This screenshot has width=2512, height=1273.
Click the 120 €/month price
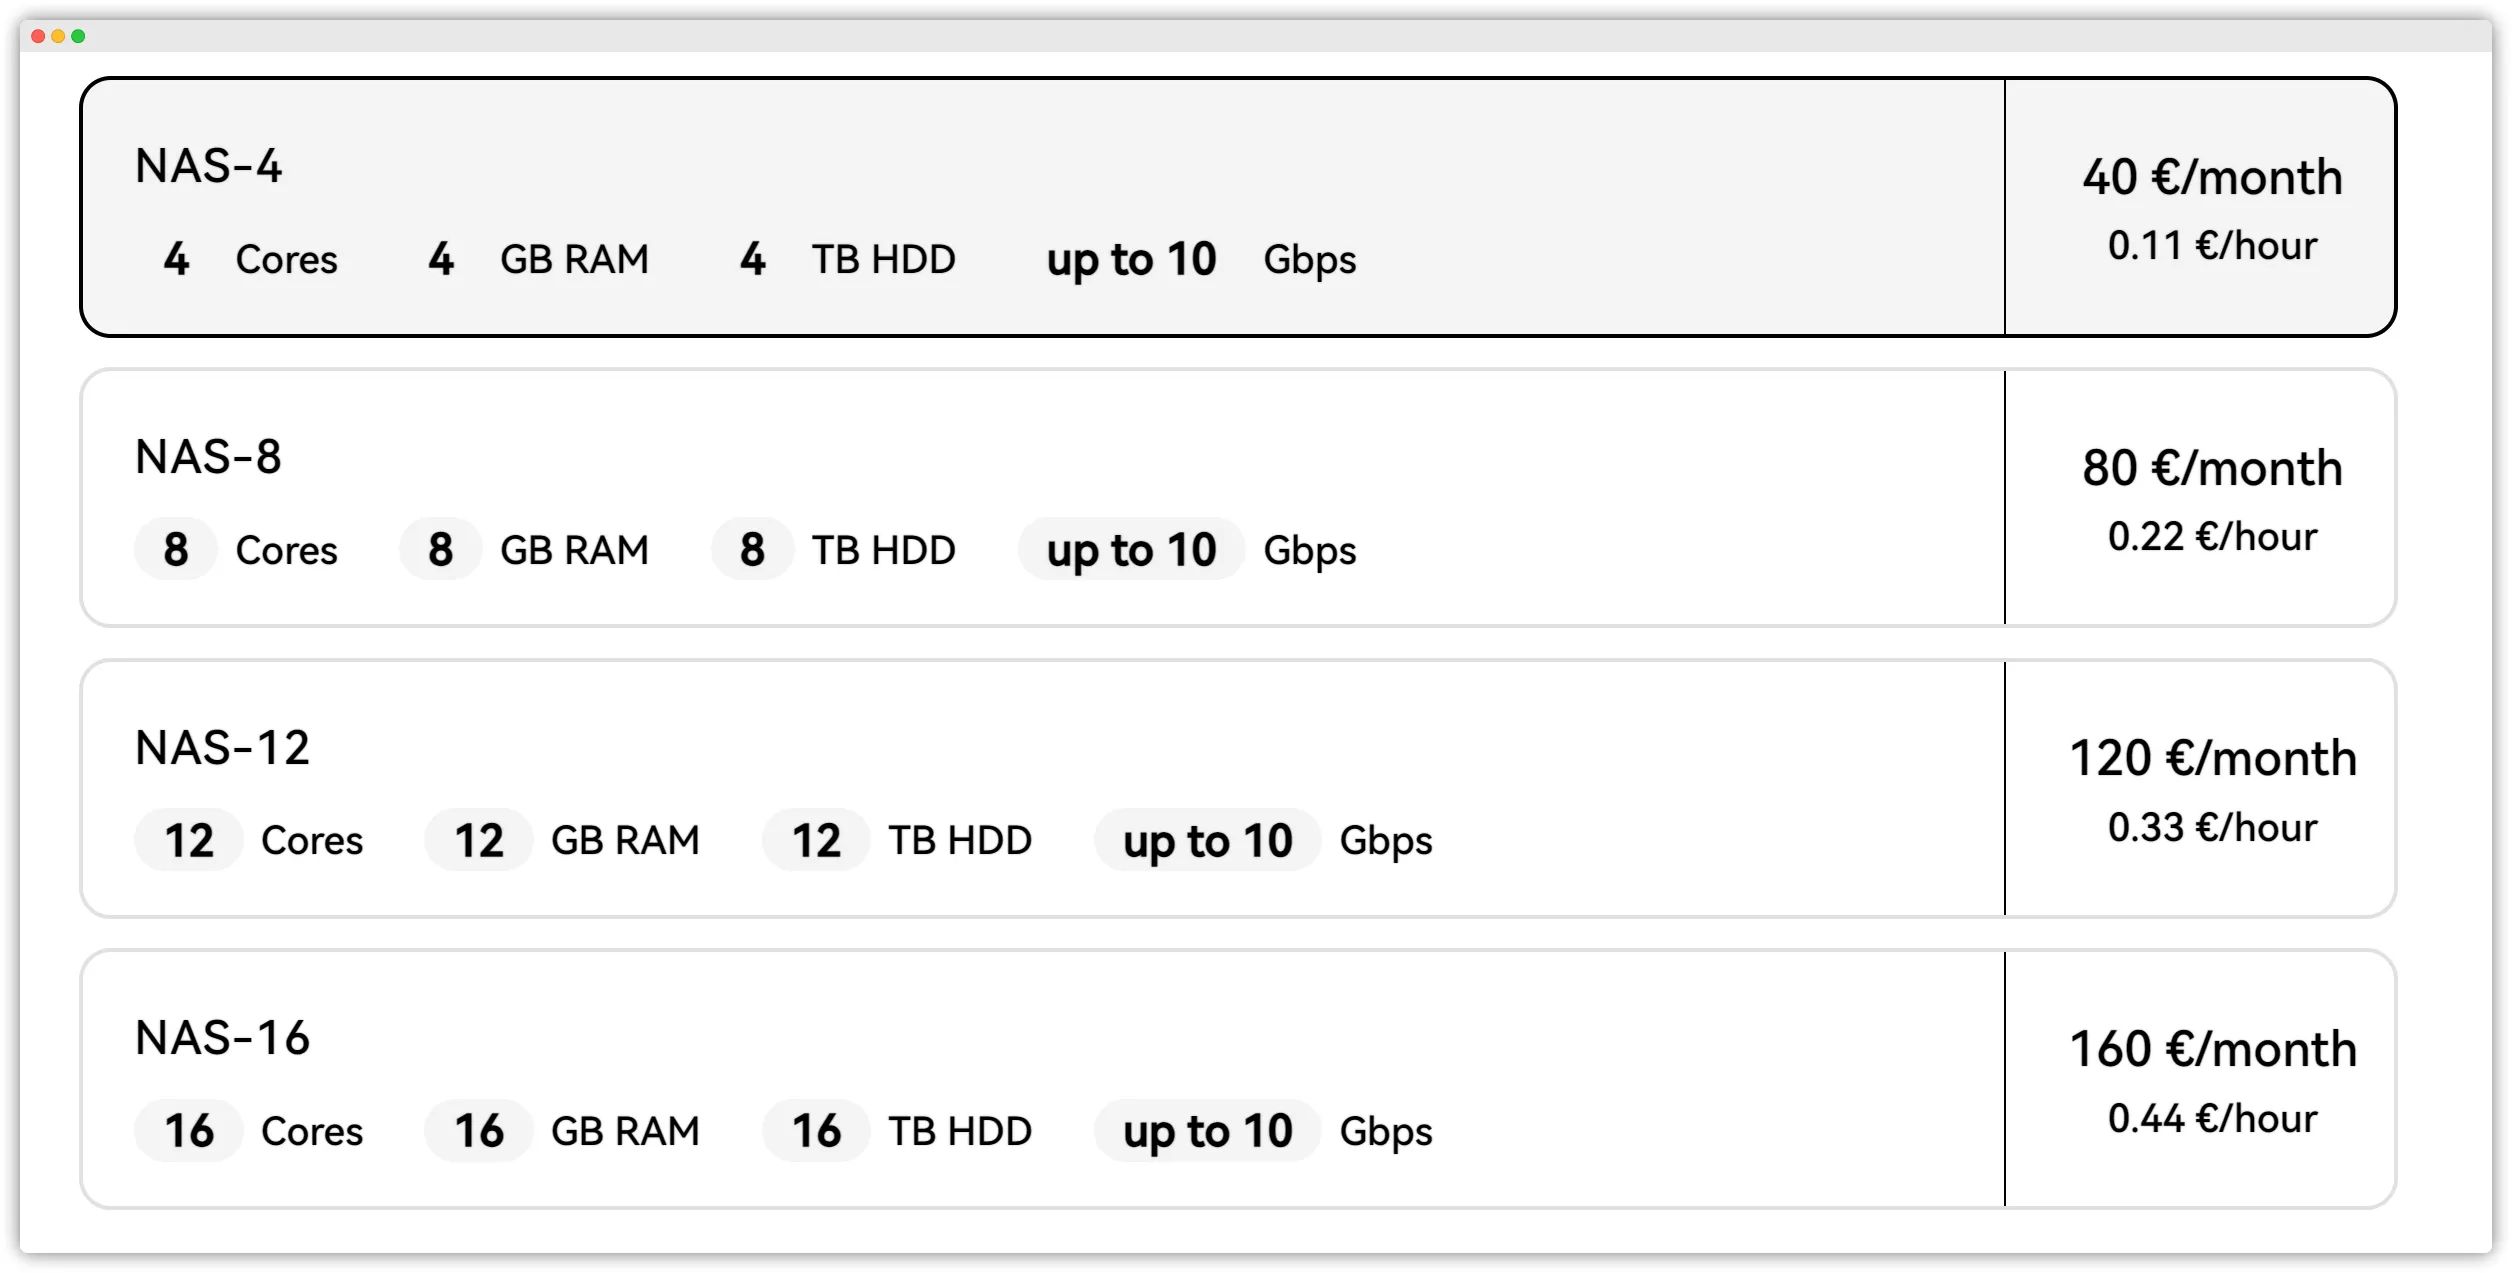[x=2212, y=759]
